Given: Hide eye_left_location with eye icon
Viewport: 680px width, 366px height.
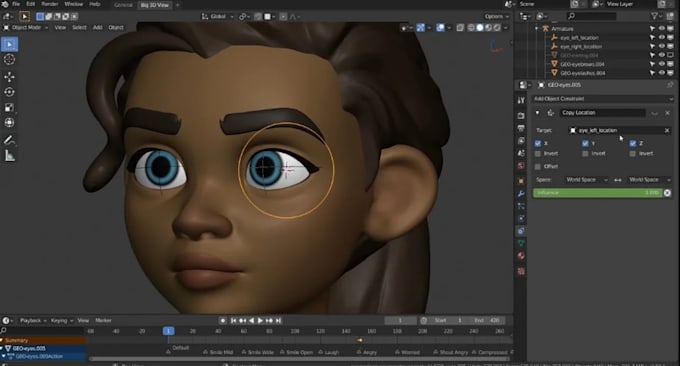Looking at the screenshot, I should click(661, 38).
